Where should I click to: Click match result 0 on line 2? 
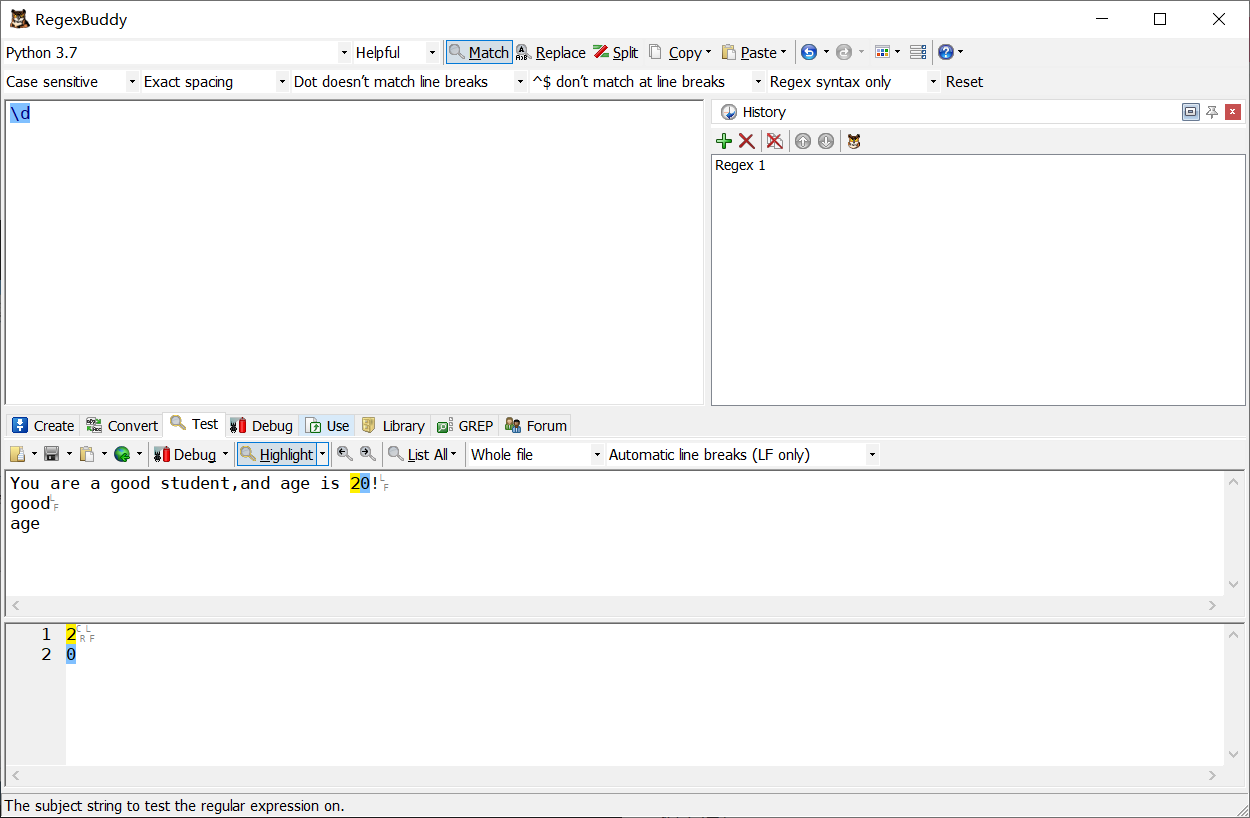[x=71, y=655]
